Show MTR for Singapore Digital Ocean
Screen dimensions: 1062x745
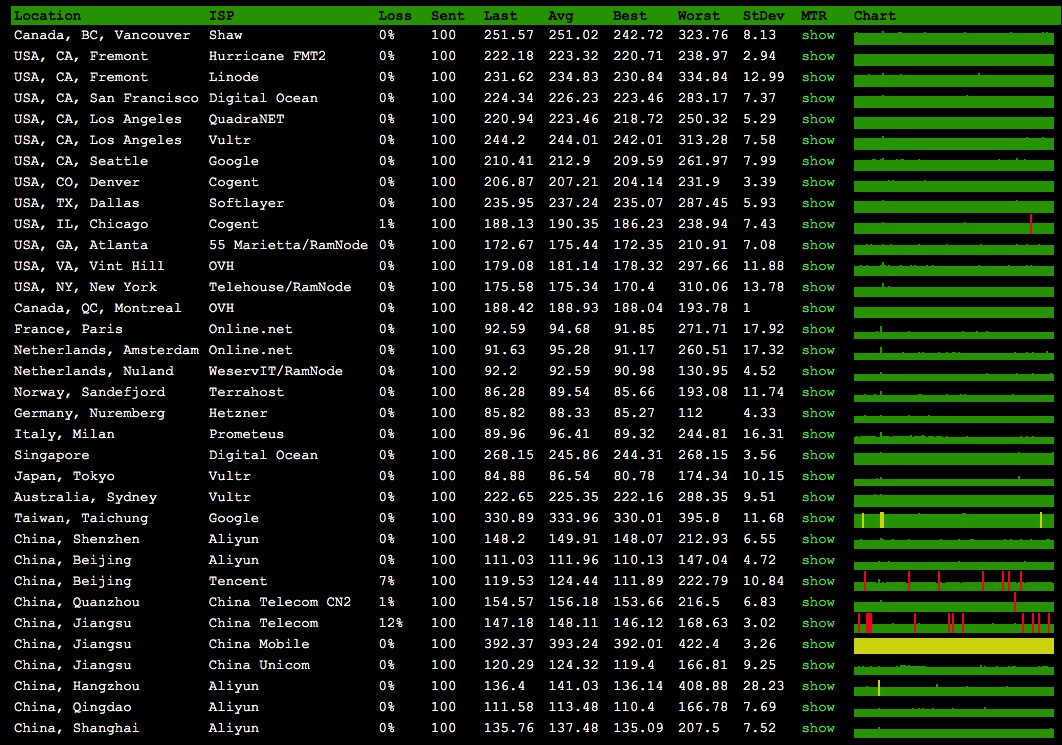pyautogui.click(x=818, y=455)
